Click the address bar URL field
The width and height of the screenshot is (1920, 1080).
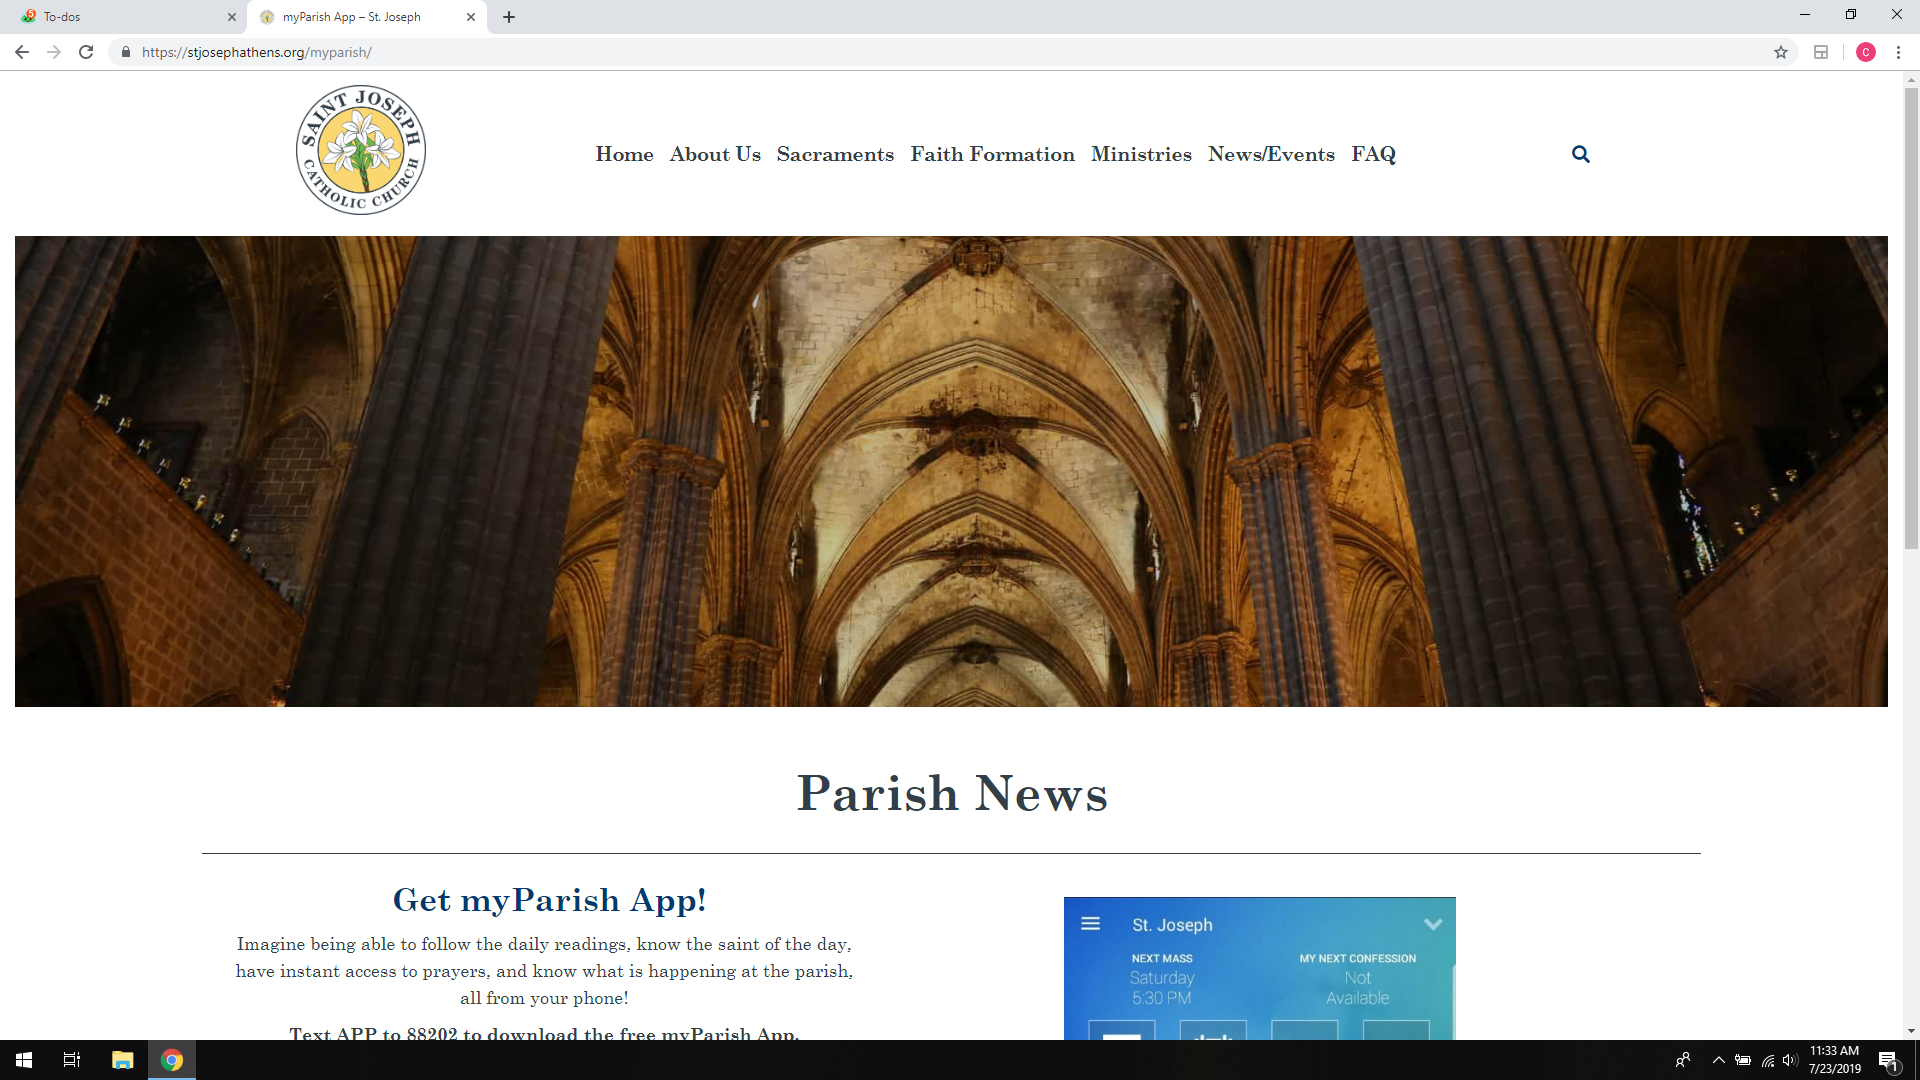[x=900, y=52]
